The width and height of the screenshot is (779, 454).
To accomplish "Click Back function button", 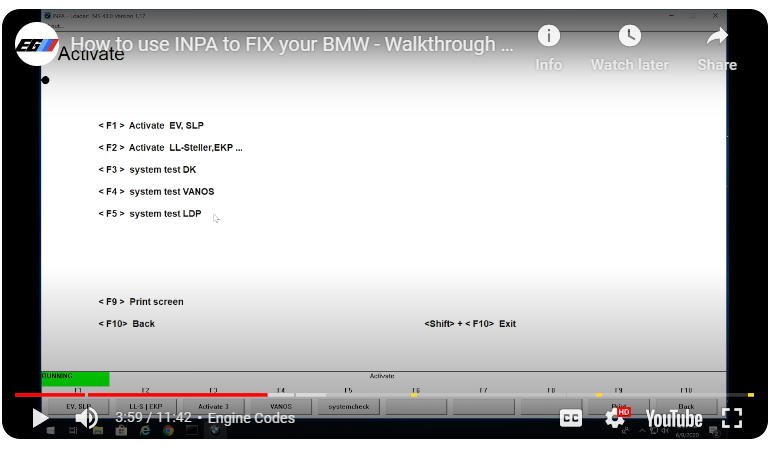I will [686, 407].
